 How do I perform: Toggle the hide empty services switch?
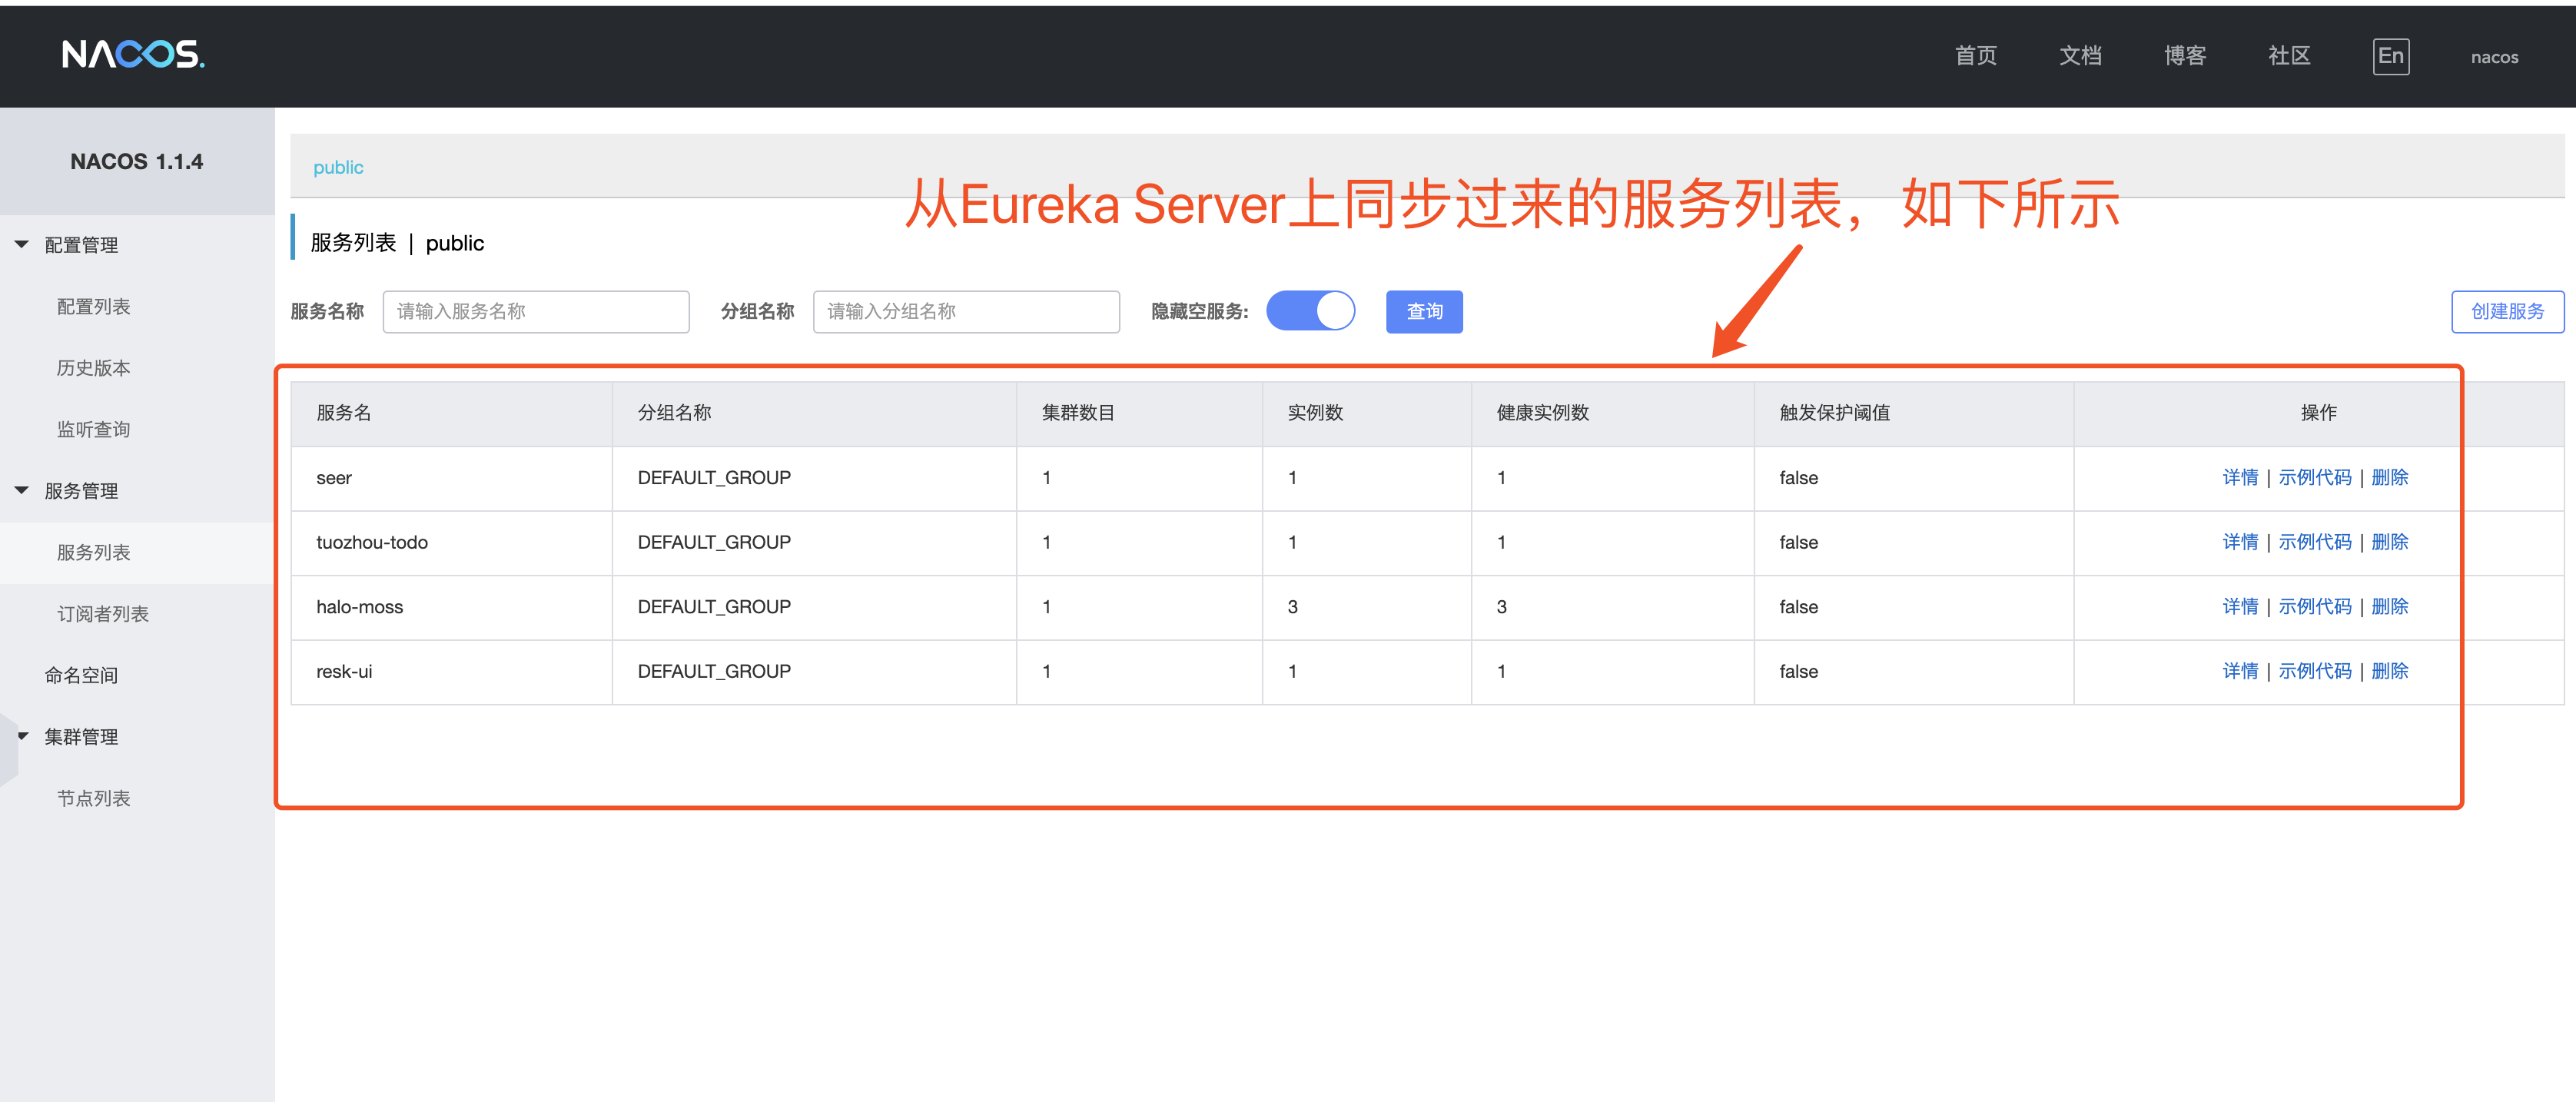pyautogui.click(x=1310, y=311)
